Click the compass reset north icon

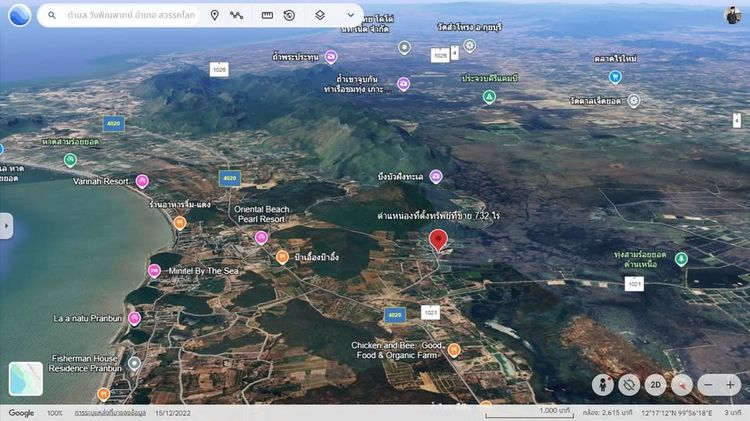tap(682, 385)
